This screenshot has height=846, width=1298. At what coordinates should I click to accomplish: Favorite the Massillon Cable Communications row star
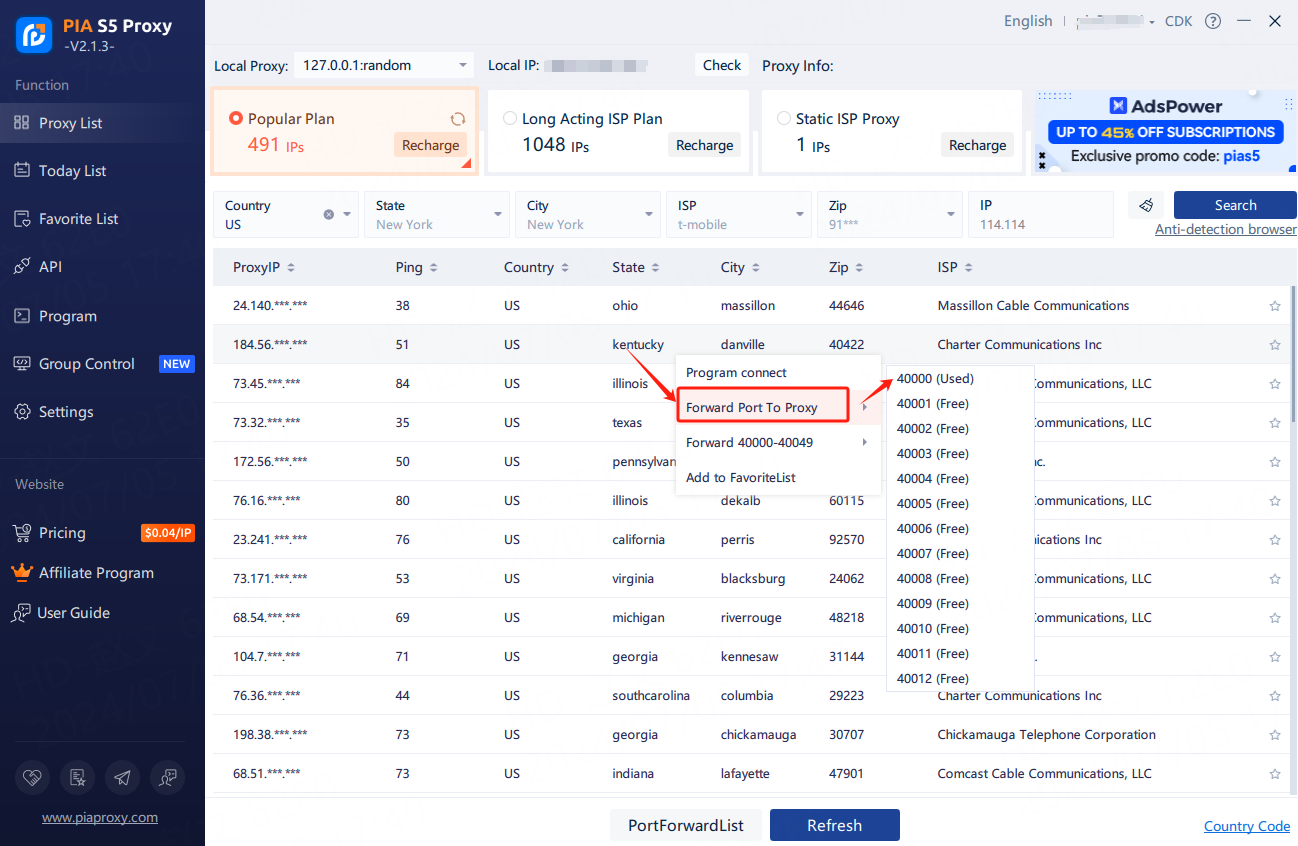click(x=1275, y=306)
